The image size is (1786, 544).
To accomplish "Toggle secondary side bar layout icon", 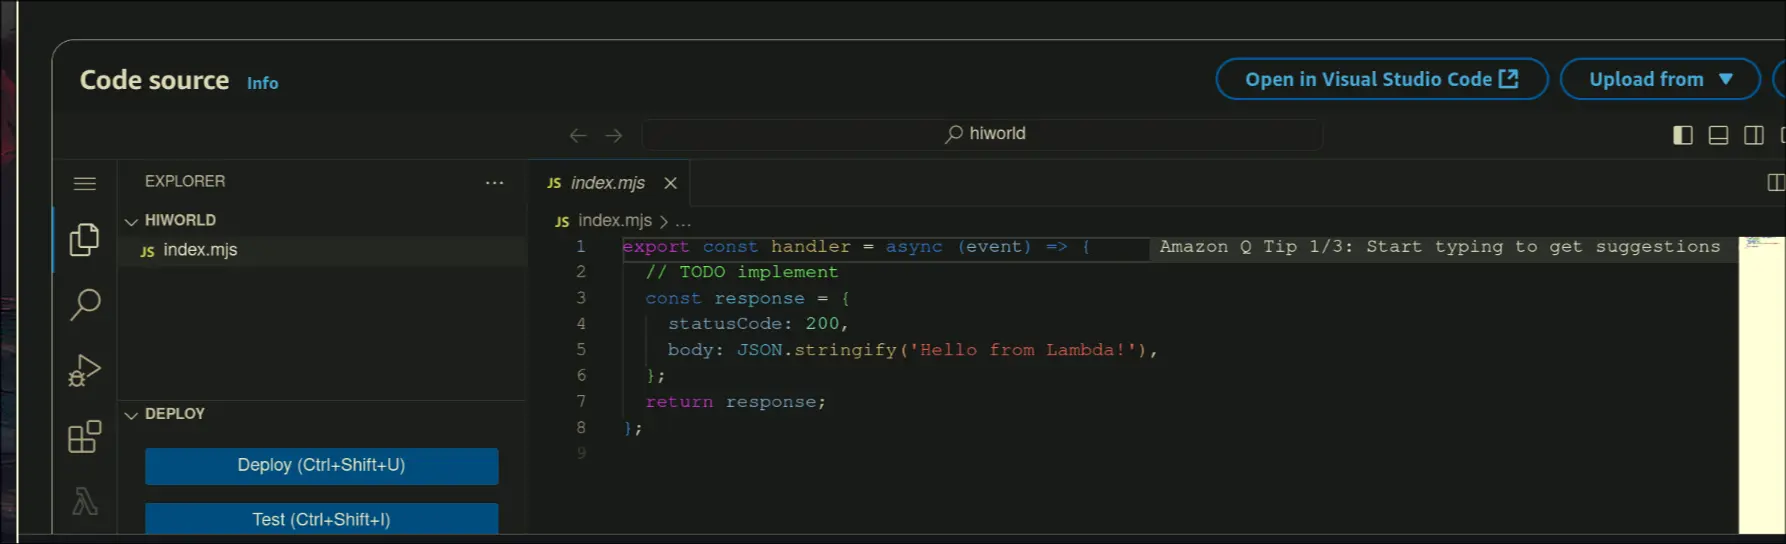I will point(1754,135).
